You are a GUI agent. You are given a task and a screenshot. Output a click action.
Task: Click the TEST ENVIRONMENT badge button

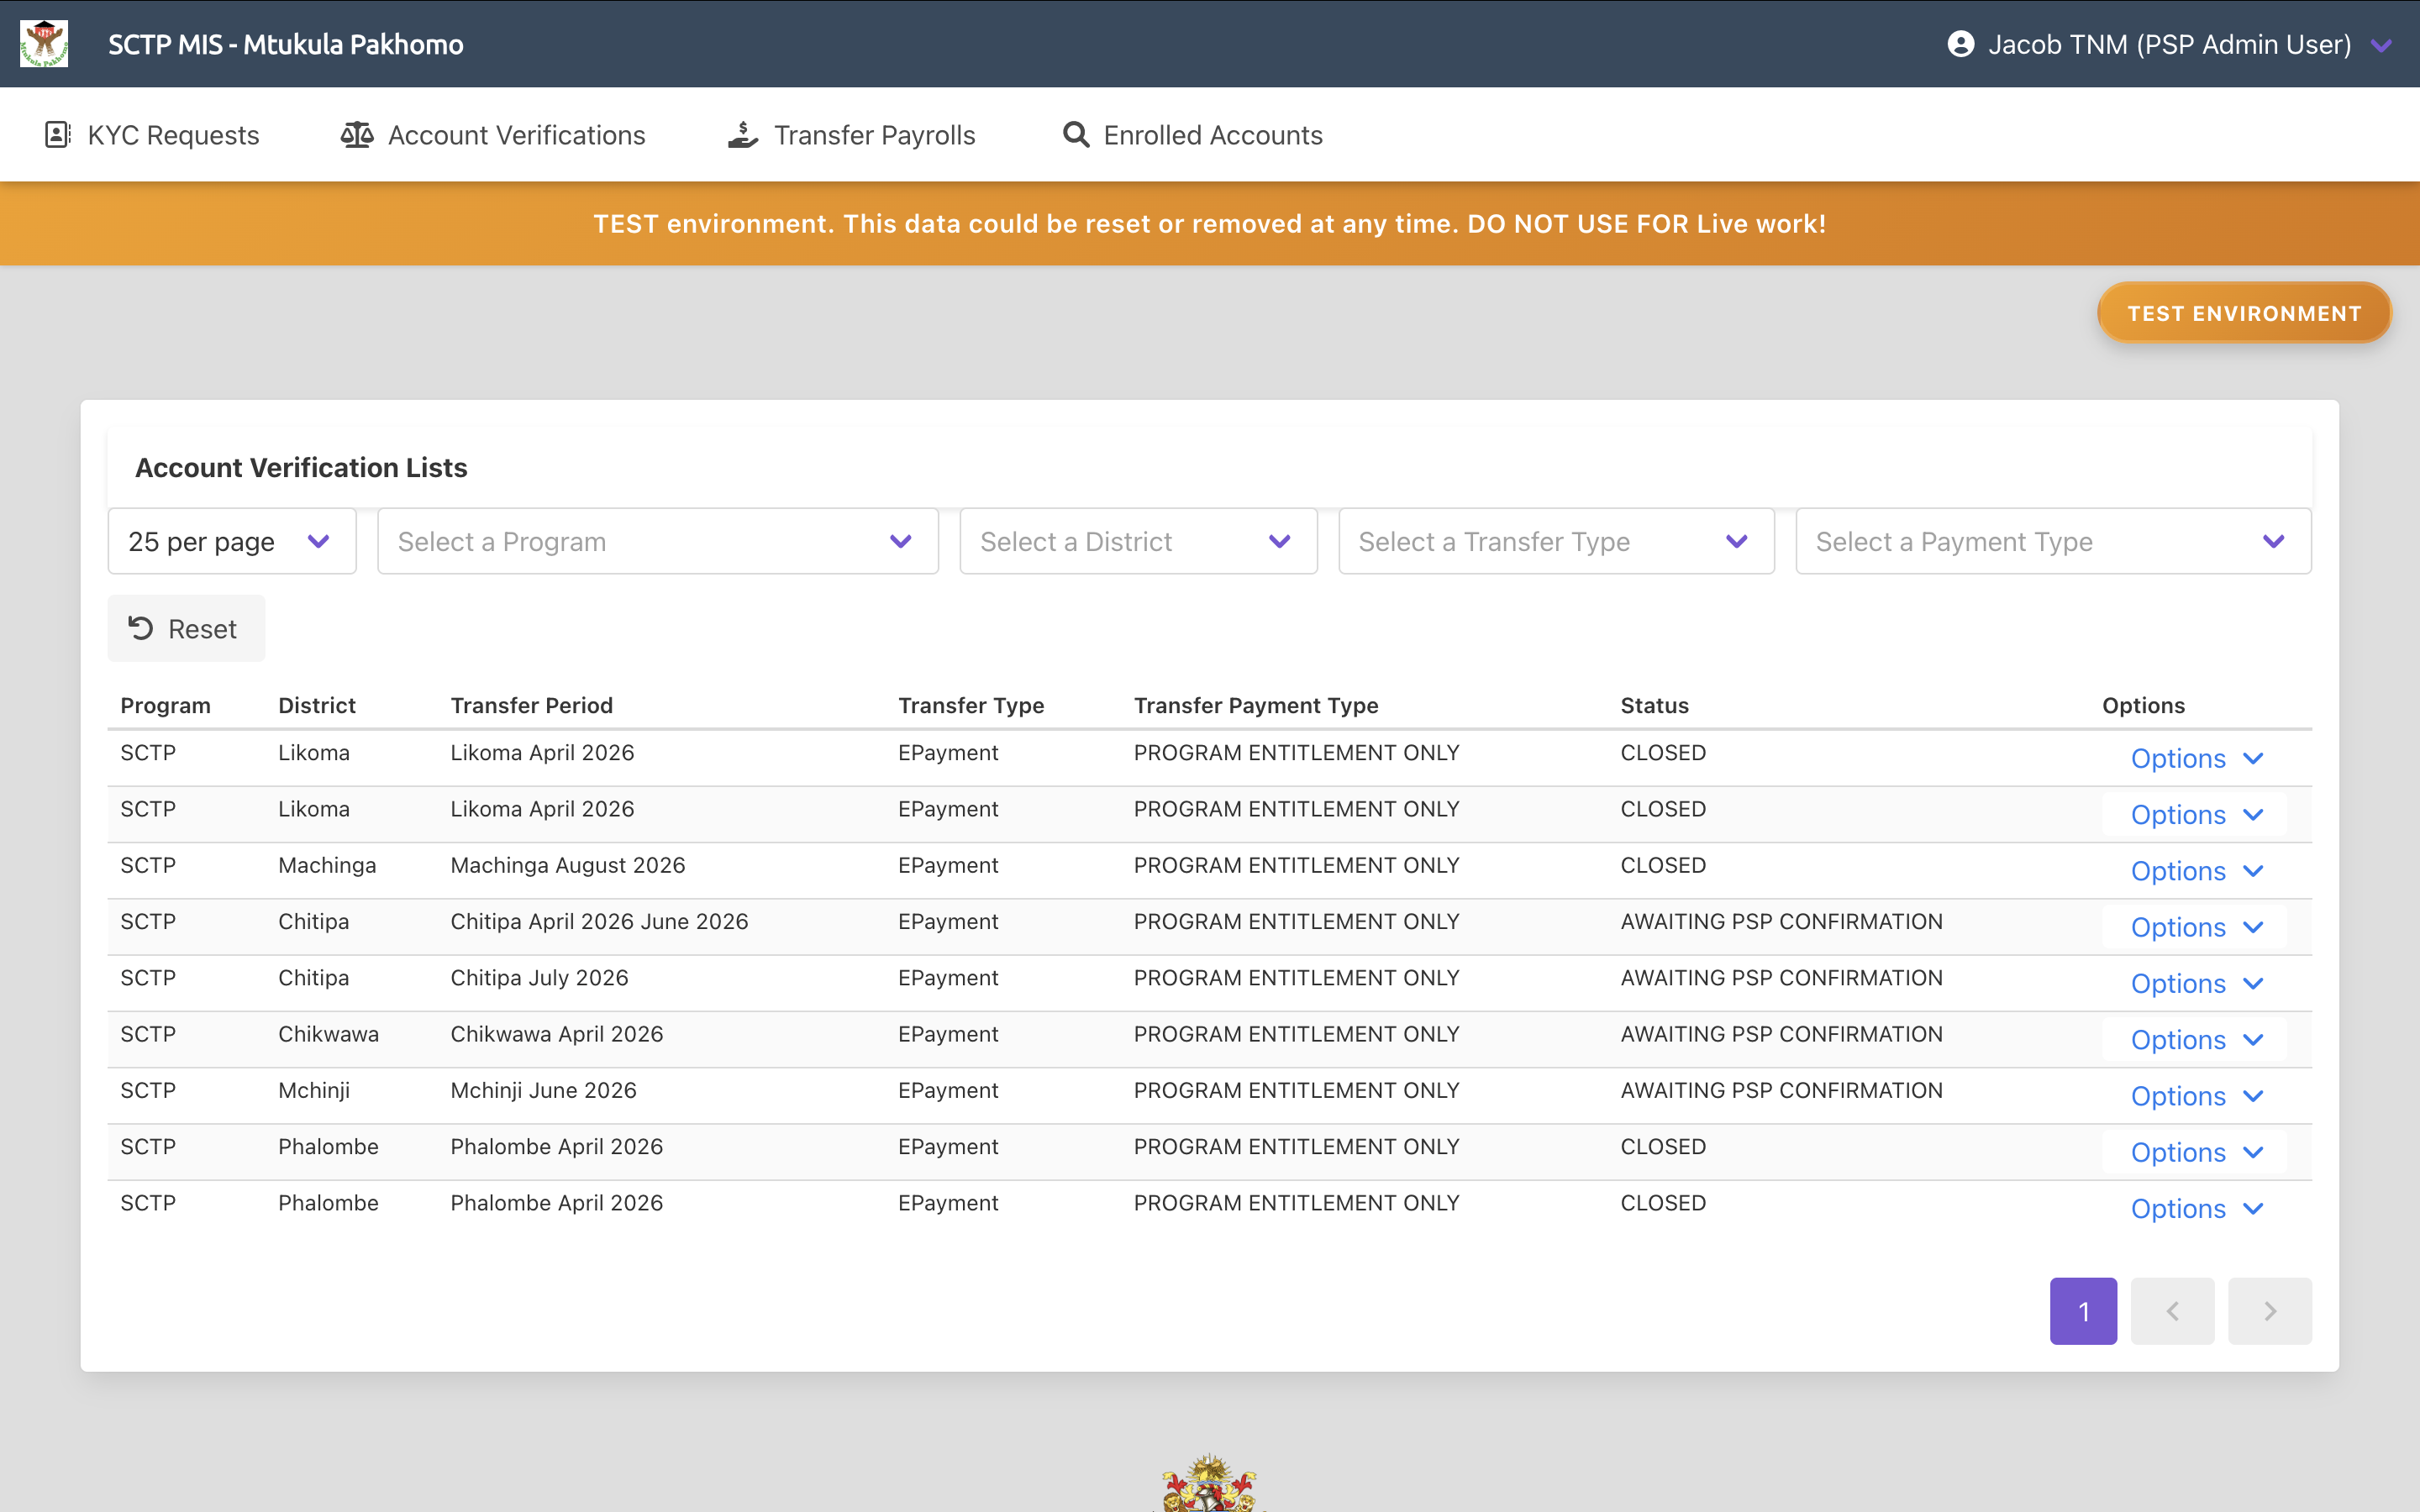2244,313
